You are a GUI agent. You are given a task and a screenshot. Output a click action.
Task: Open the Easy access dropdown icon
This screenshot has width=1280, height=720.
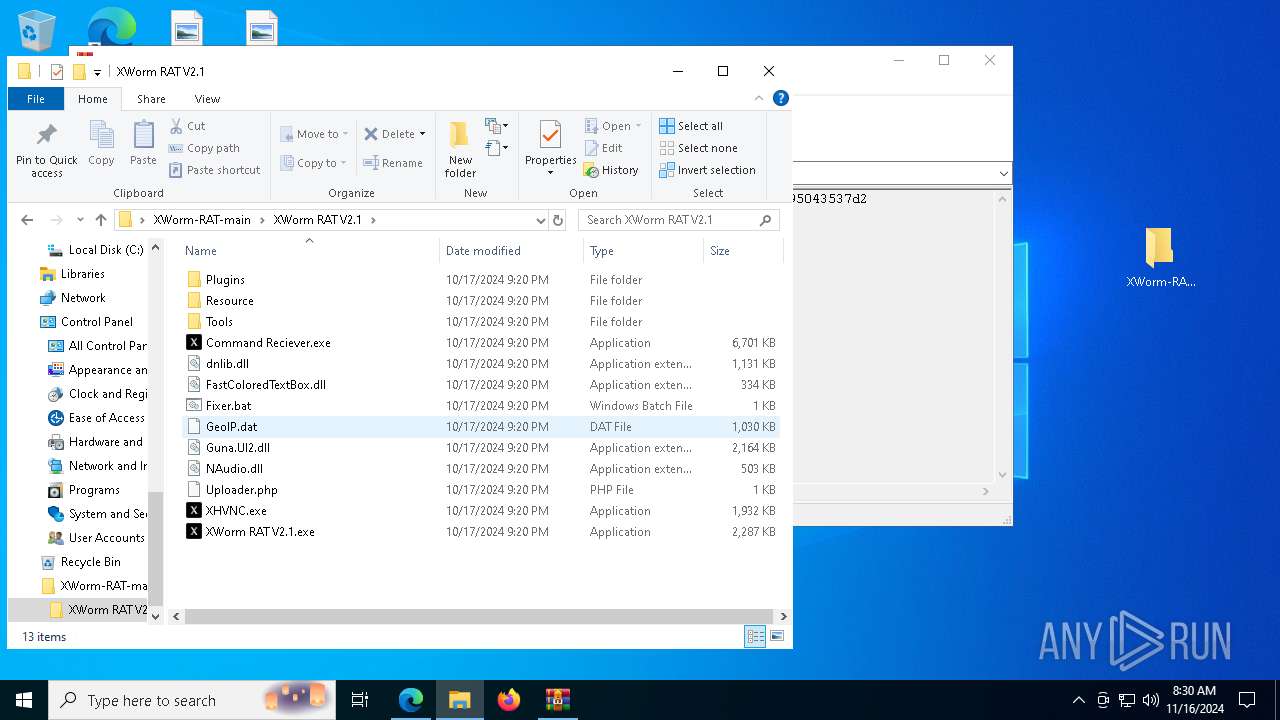[x=497, y=148]
